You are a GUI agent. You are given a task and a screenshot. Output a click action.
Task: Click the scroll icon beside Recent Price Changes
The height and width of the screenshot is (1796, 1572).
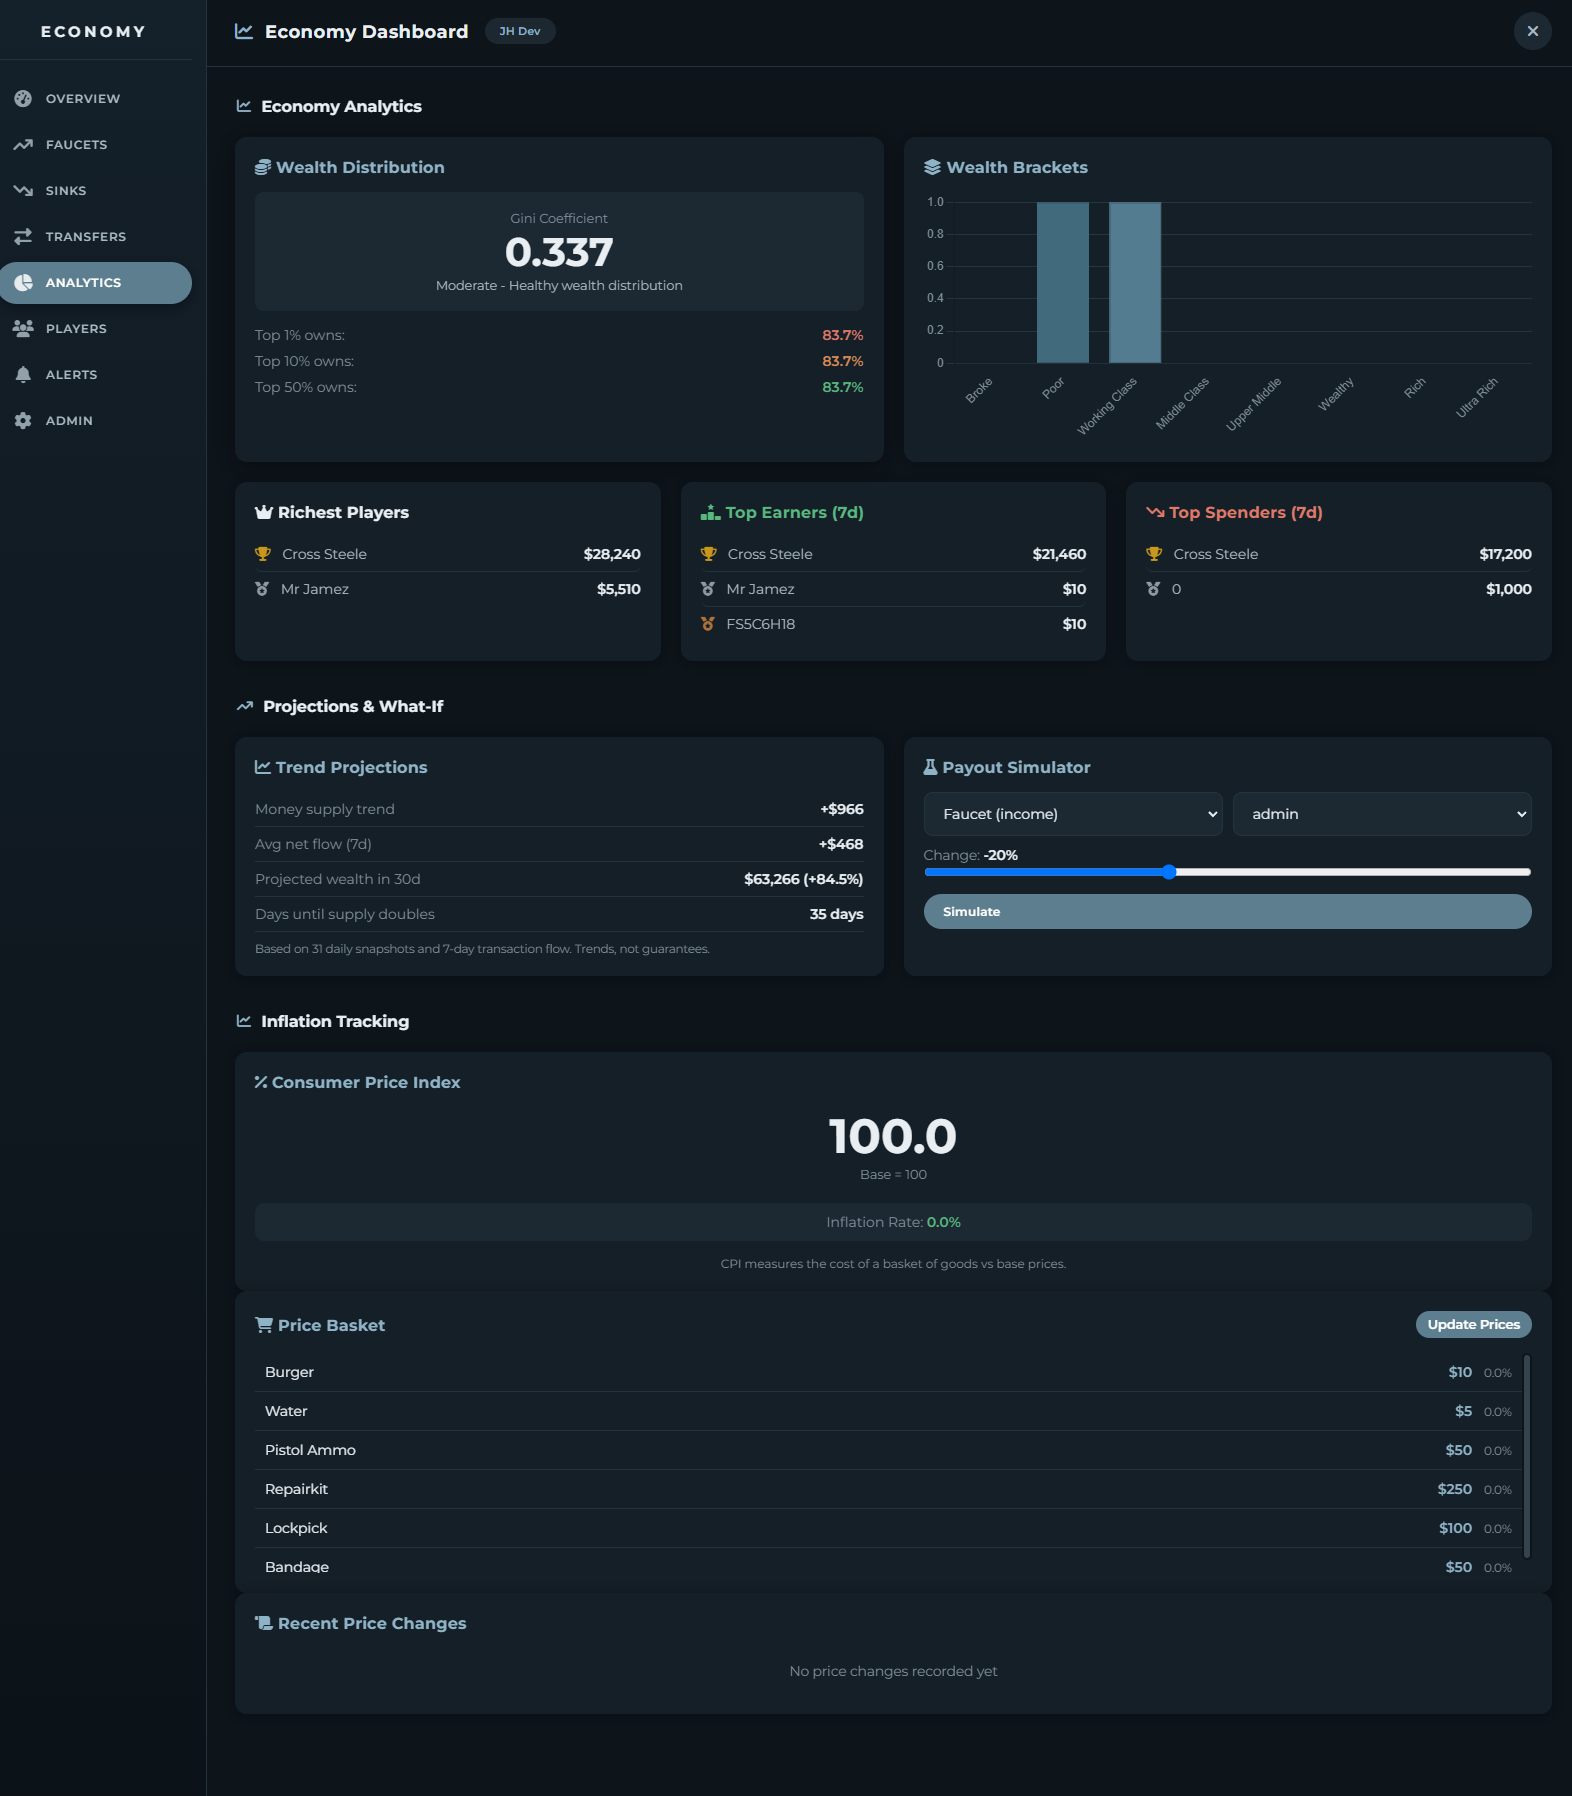pos(264,1623)
